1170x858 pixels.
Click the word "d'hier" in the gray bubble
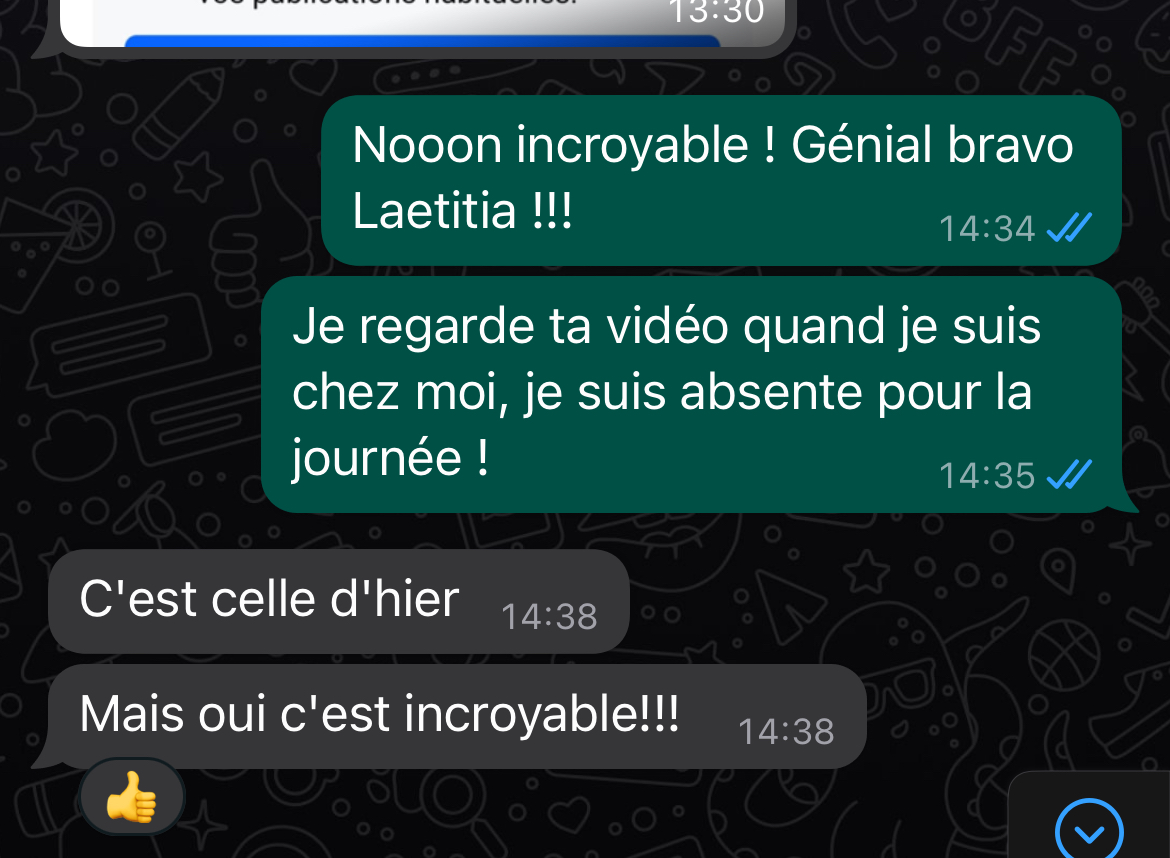pyautogui.click(x=395, y=599)
